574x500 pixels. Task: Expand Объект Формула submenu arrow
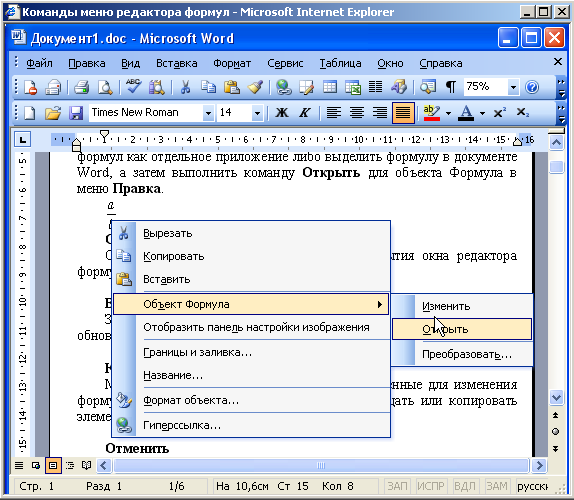click(380, 304)
